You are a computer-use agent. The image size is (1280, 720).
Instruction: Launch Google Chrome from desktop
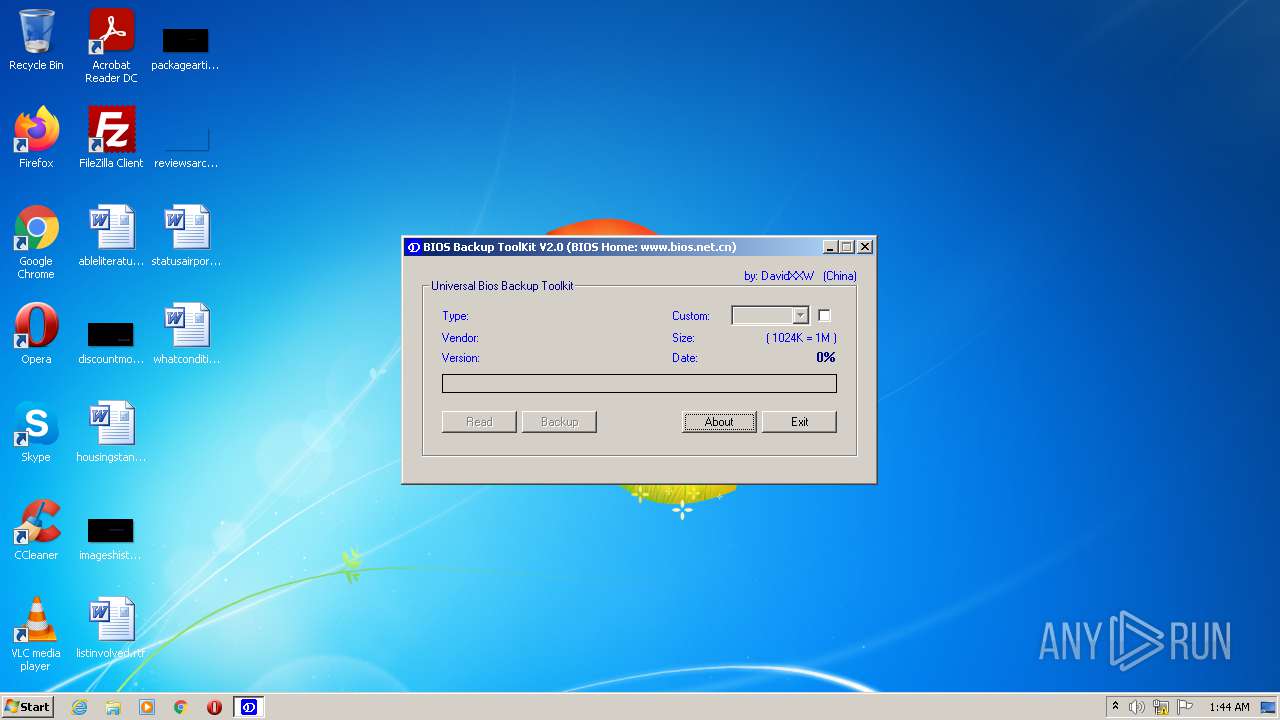point(36,242)
